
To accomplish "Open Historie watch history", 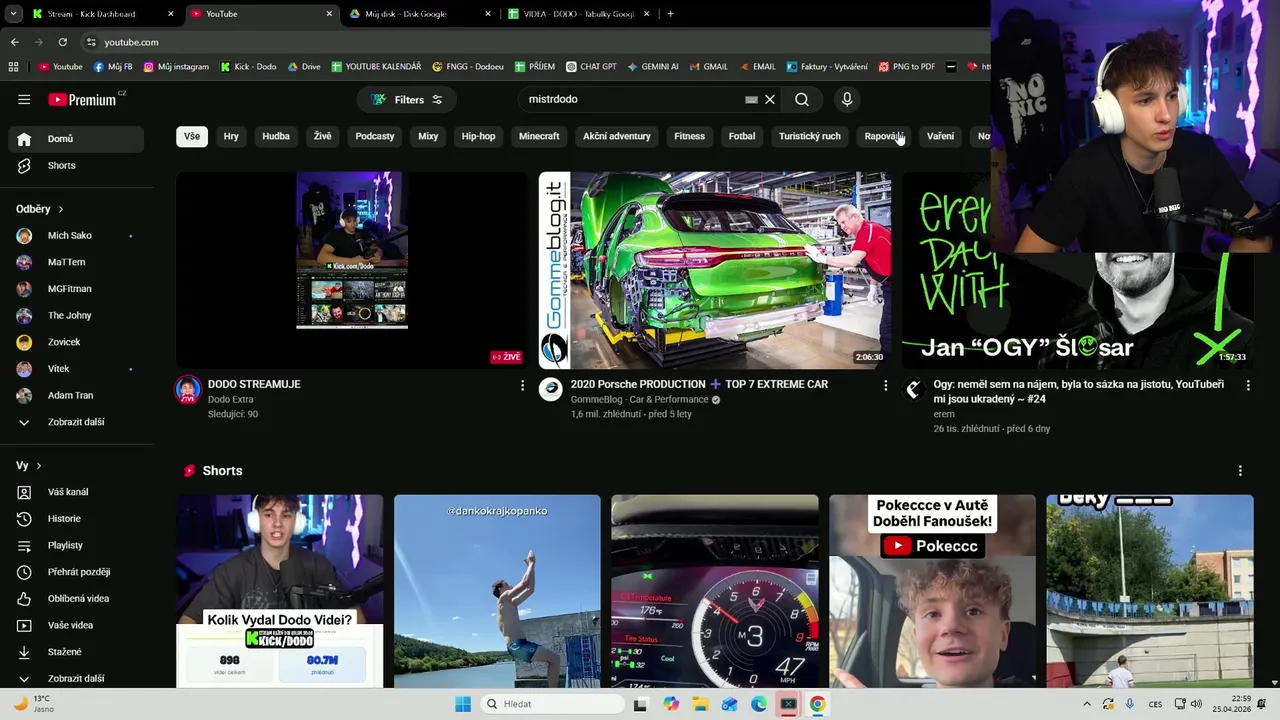I will (76, 518).
